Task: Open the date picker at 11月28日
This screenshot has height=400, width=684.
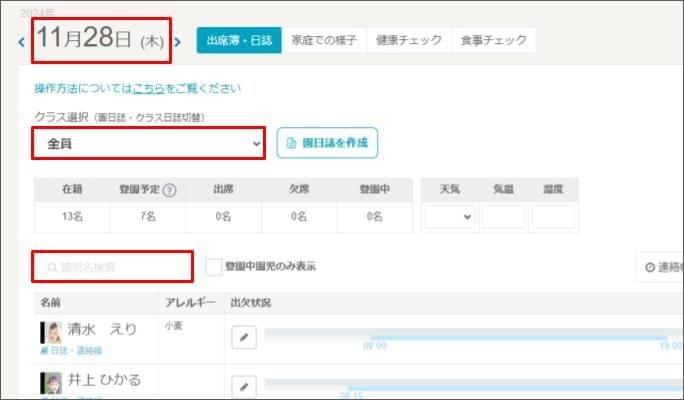Action: click(99, 41)
